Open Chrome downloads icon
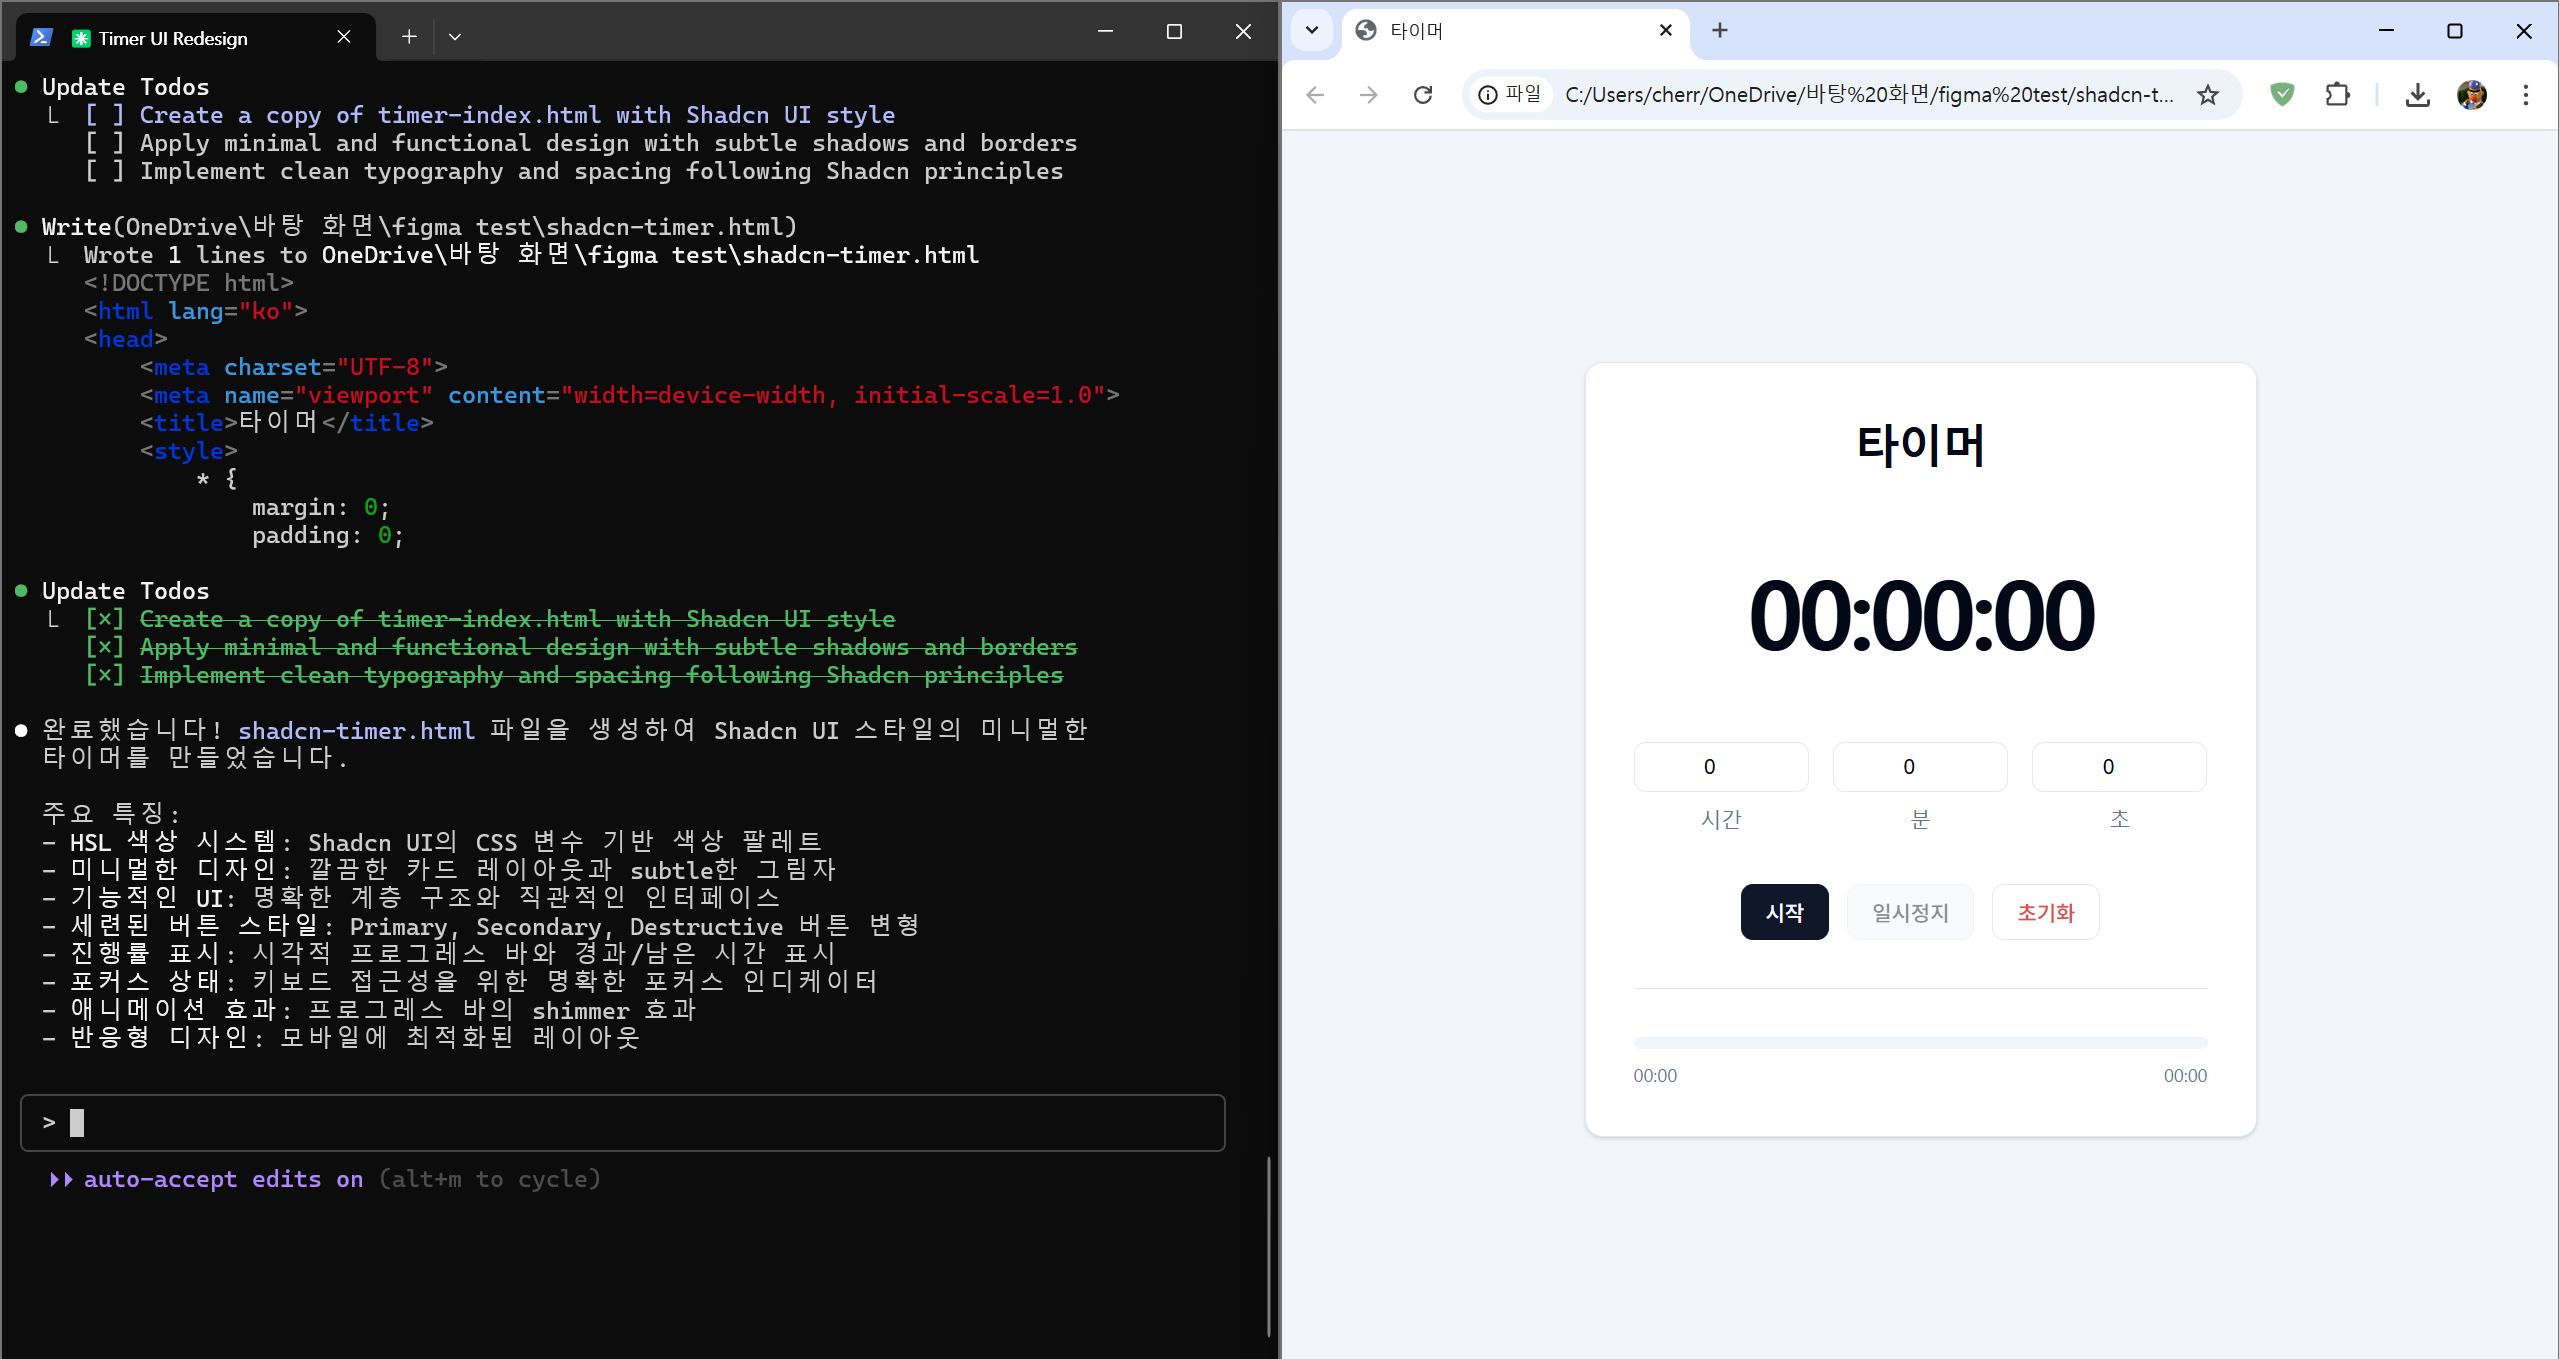The height and width of the screenshot is (1359, 2559). click(2417, 95)
